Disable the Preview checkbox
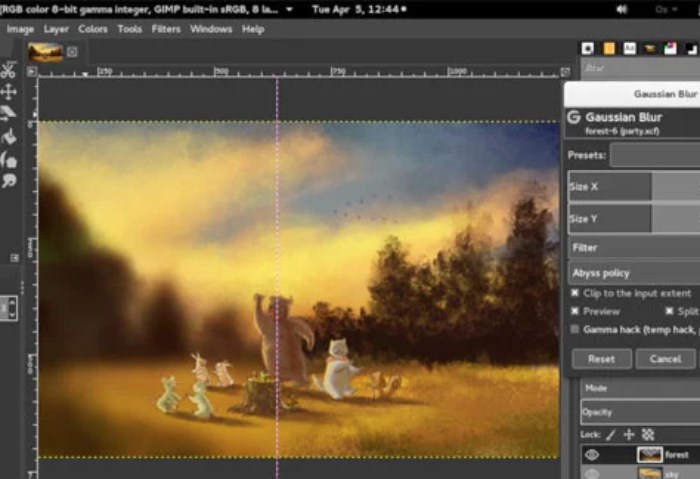Screen dimensions: 700x479 575,311
